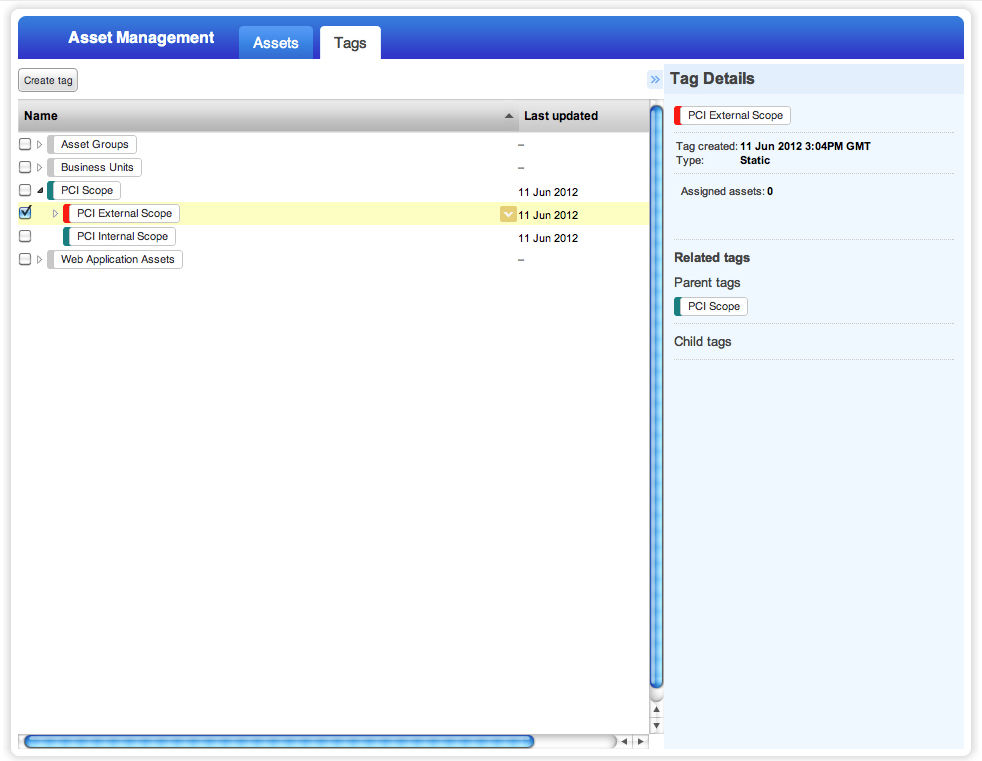This screenshot has width=982, height=761.
Task: Select the PCI Scope parent tag in Related tags
Action: 711,306
